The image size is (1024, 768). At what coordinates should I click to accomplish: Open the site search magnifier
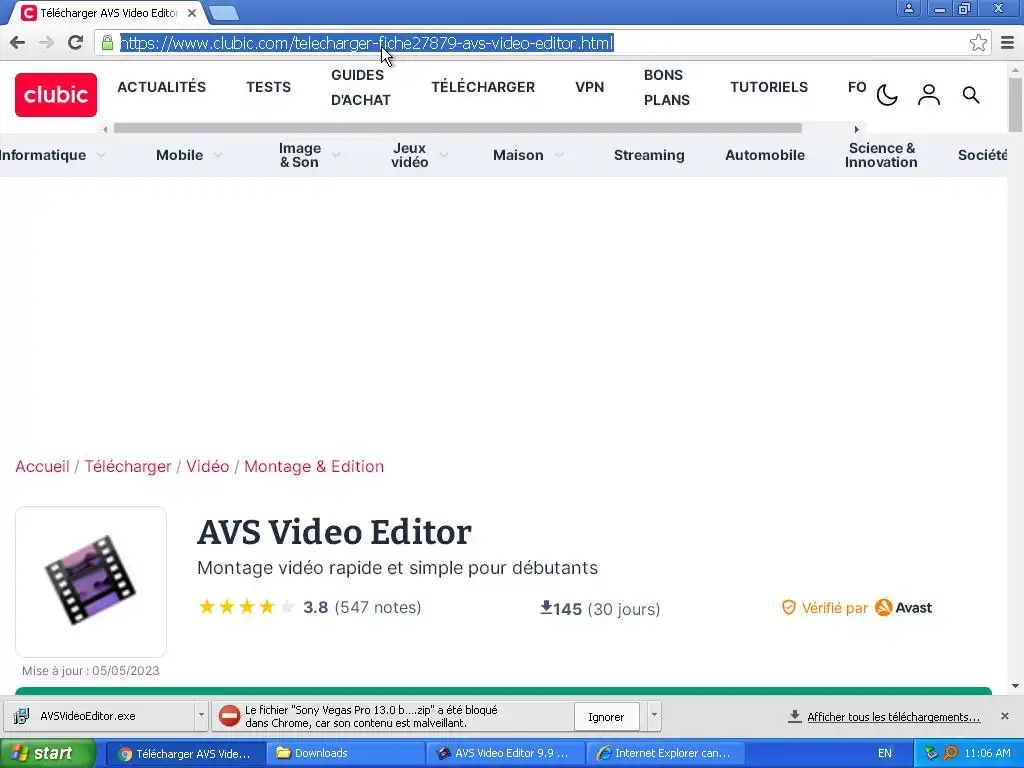click(x=971, y=95)
